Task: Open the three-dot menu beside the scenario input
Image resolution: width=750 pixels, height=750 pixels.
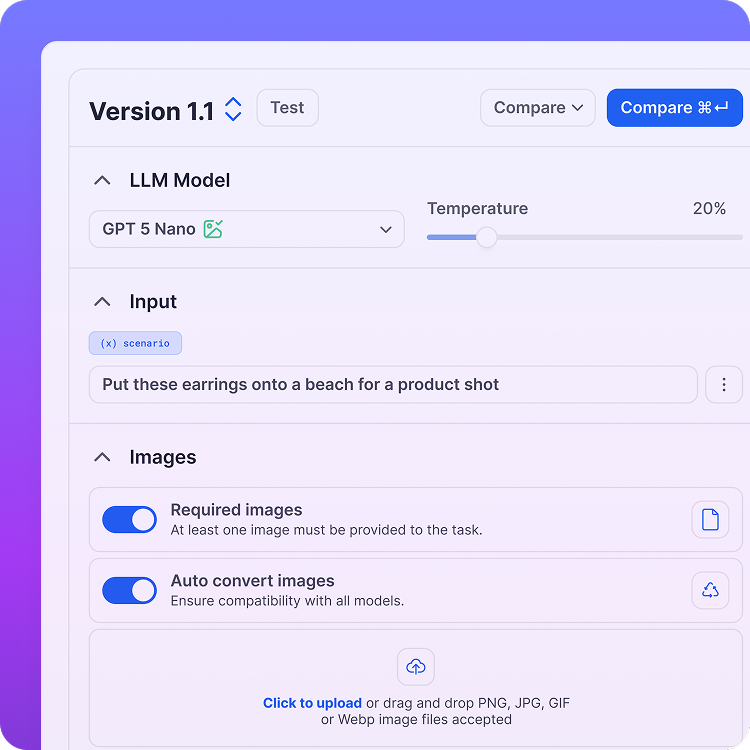Action: click(724, 385)
